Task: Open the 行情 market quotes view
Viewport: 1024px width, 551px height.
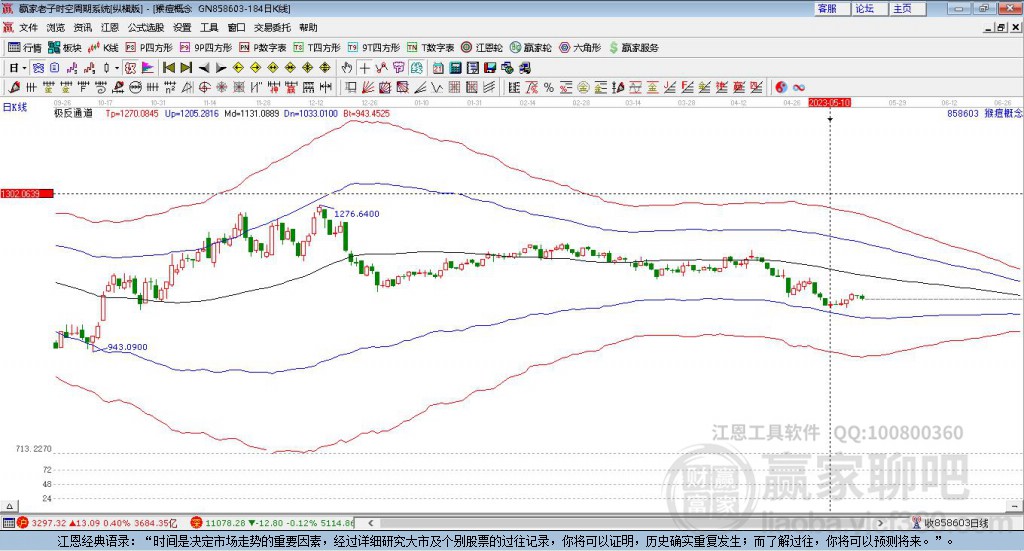Action: click(24, 48)
